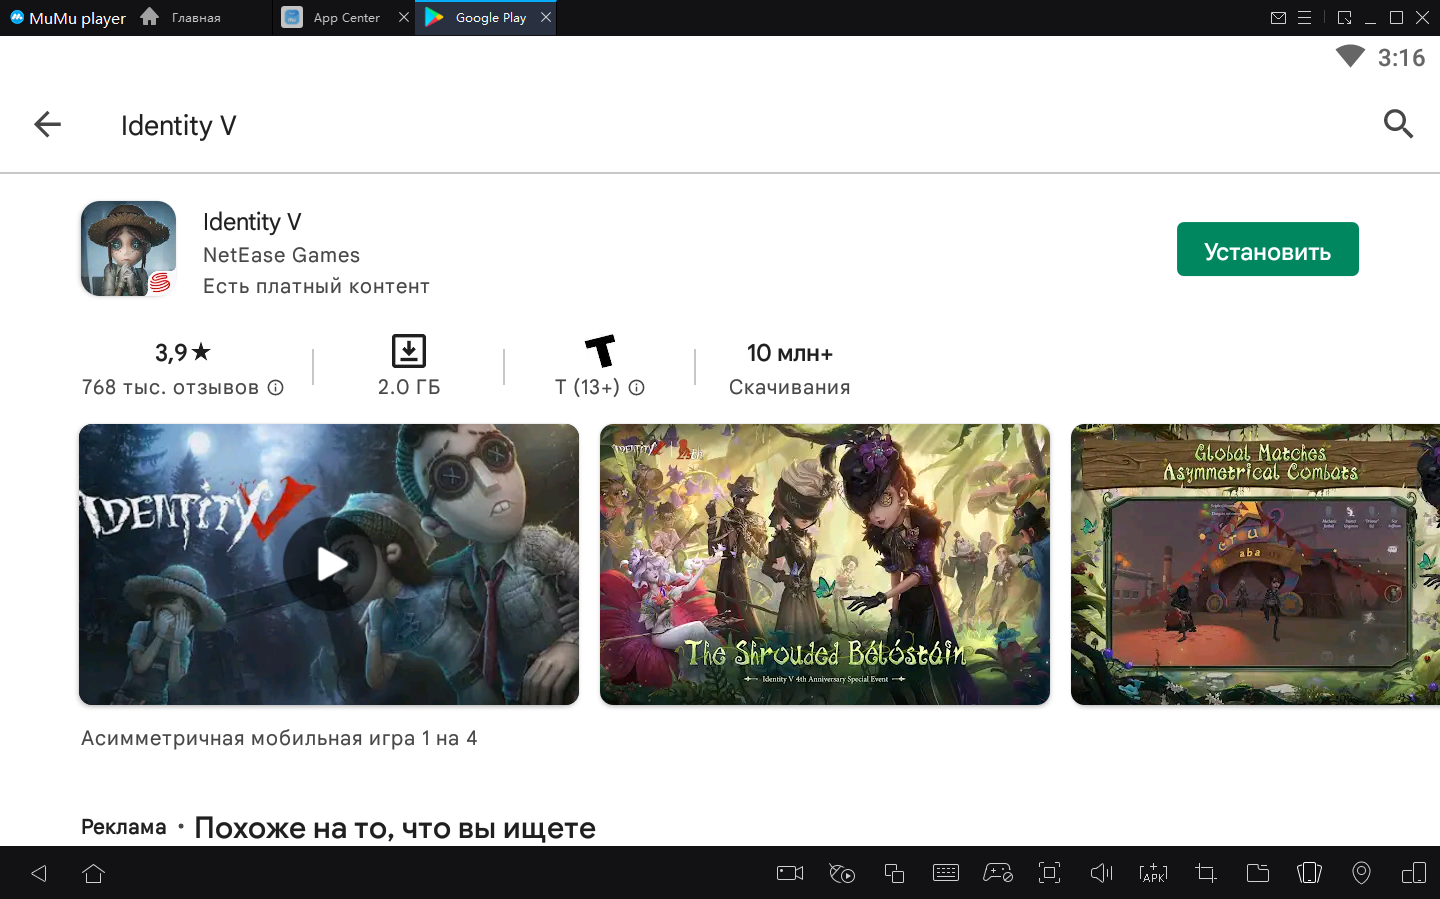
Task: Show age rating info beside T (13+)
Action: click(637, 387)
